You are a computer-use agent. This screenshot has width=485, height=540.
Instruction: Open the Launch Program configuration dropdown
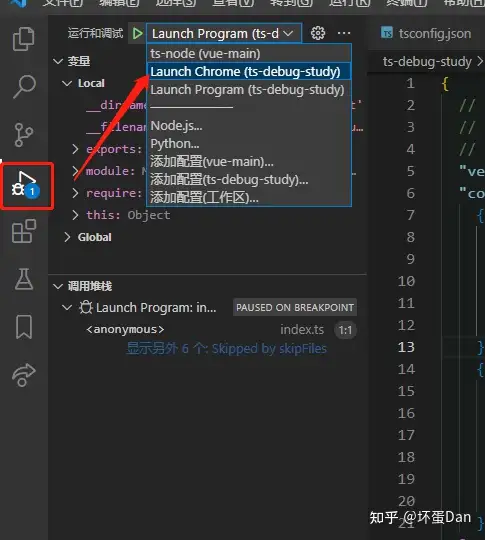(224, 33)
